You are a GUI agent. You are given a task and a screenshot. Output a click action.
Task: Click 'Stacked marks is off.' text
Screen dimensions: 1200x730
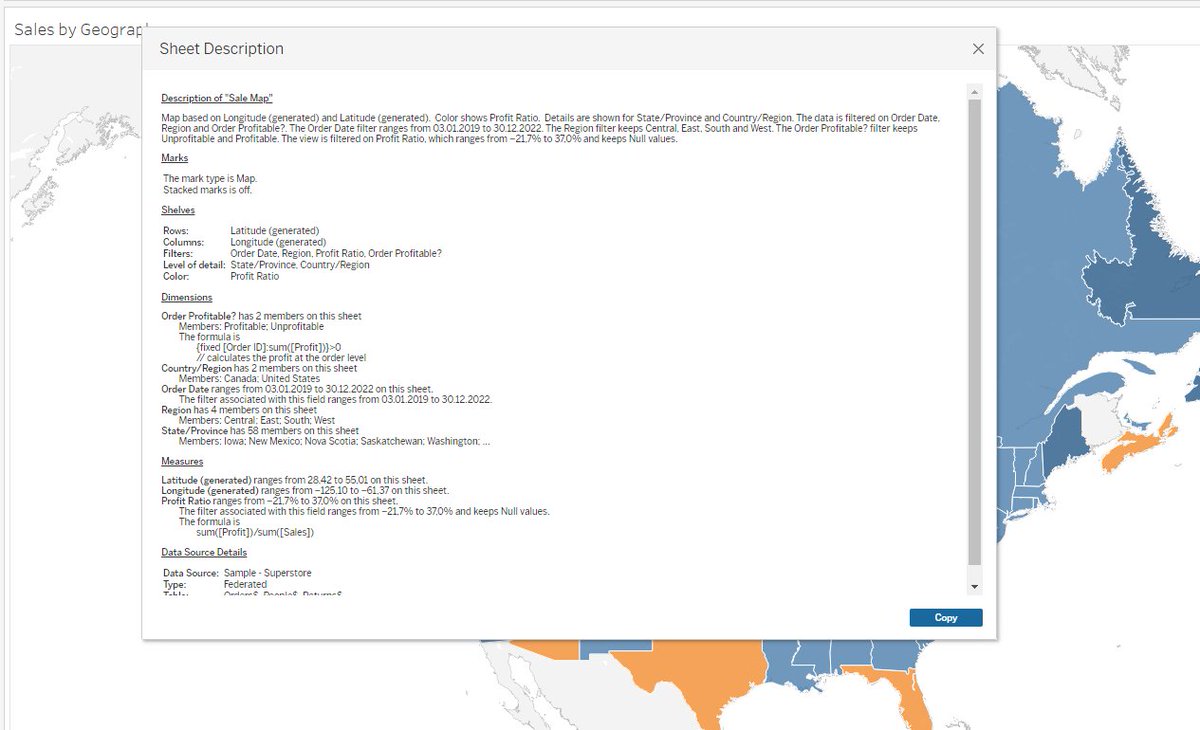[207, 189]
